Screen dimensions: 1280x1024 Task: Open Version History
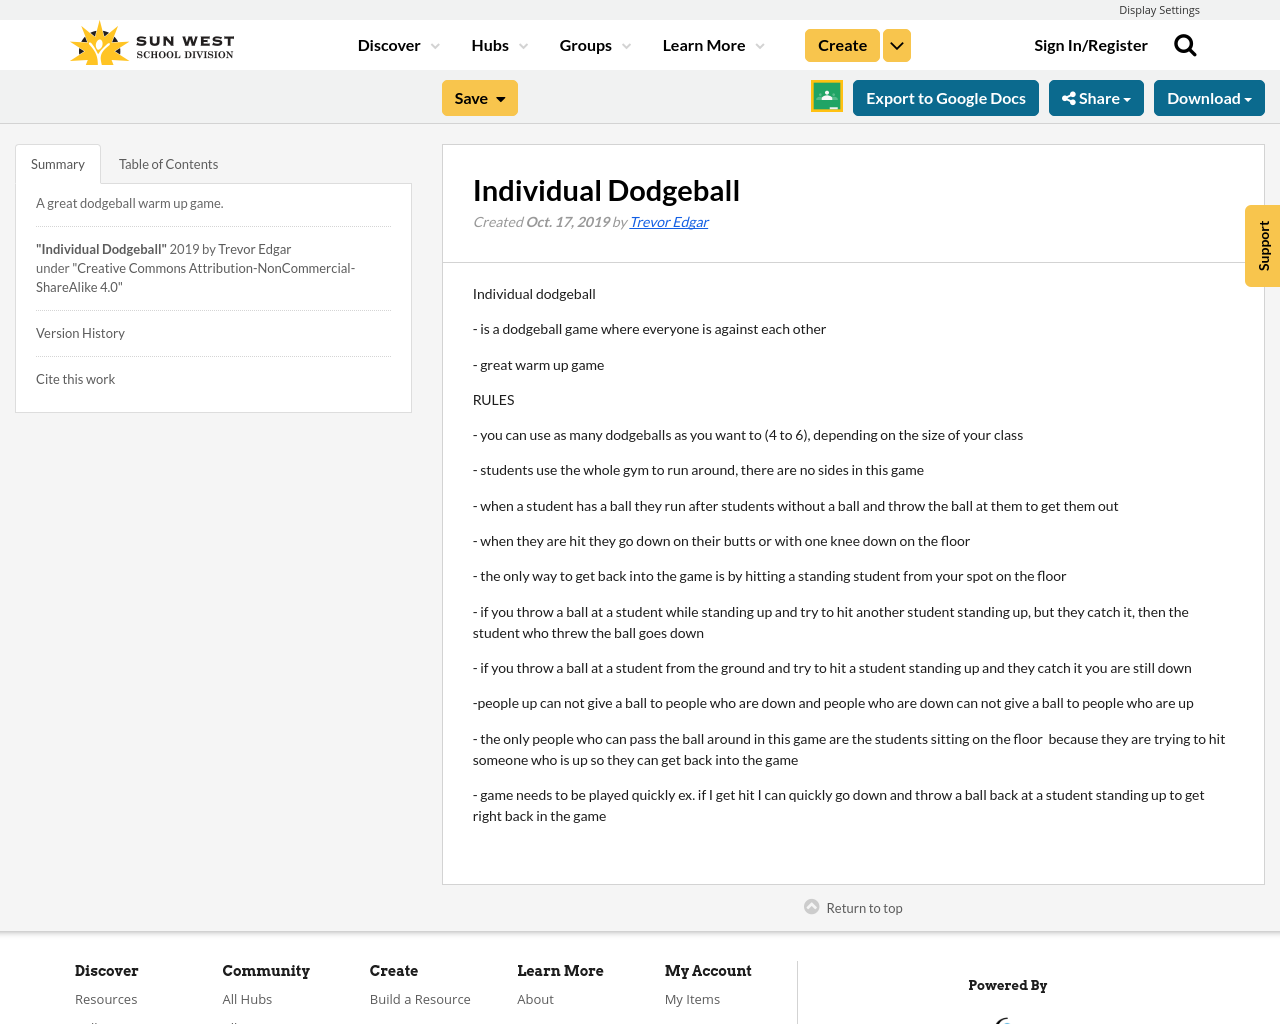[x=80, y=331]
